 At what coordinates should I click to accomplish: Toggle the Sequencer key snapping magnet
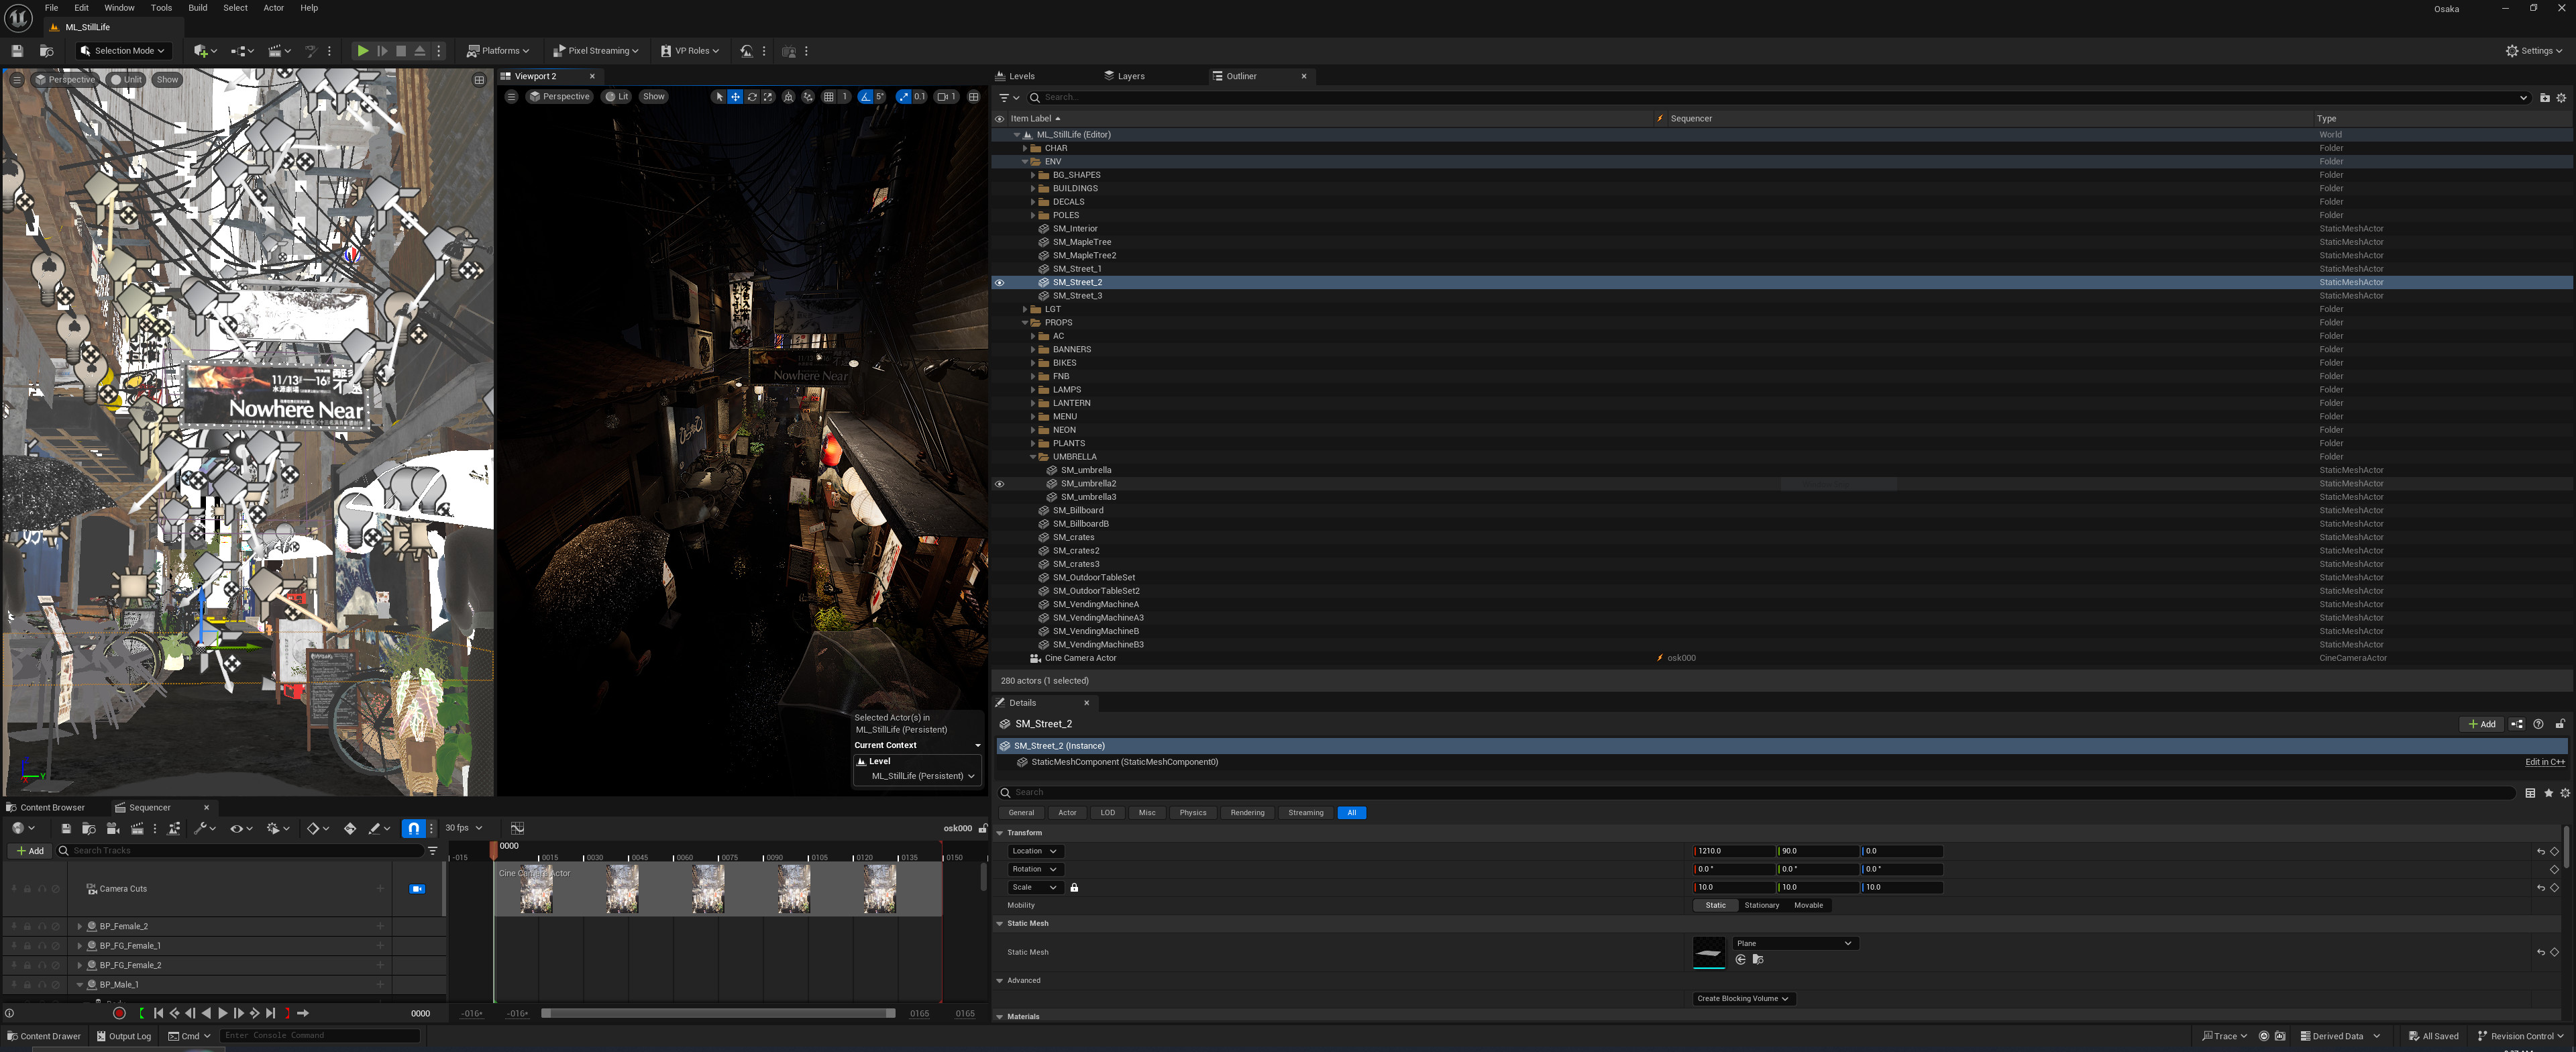tap(414, 828)
